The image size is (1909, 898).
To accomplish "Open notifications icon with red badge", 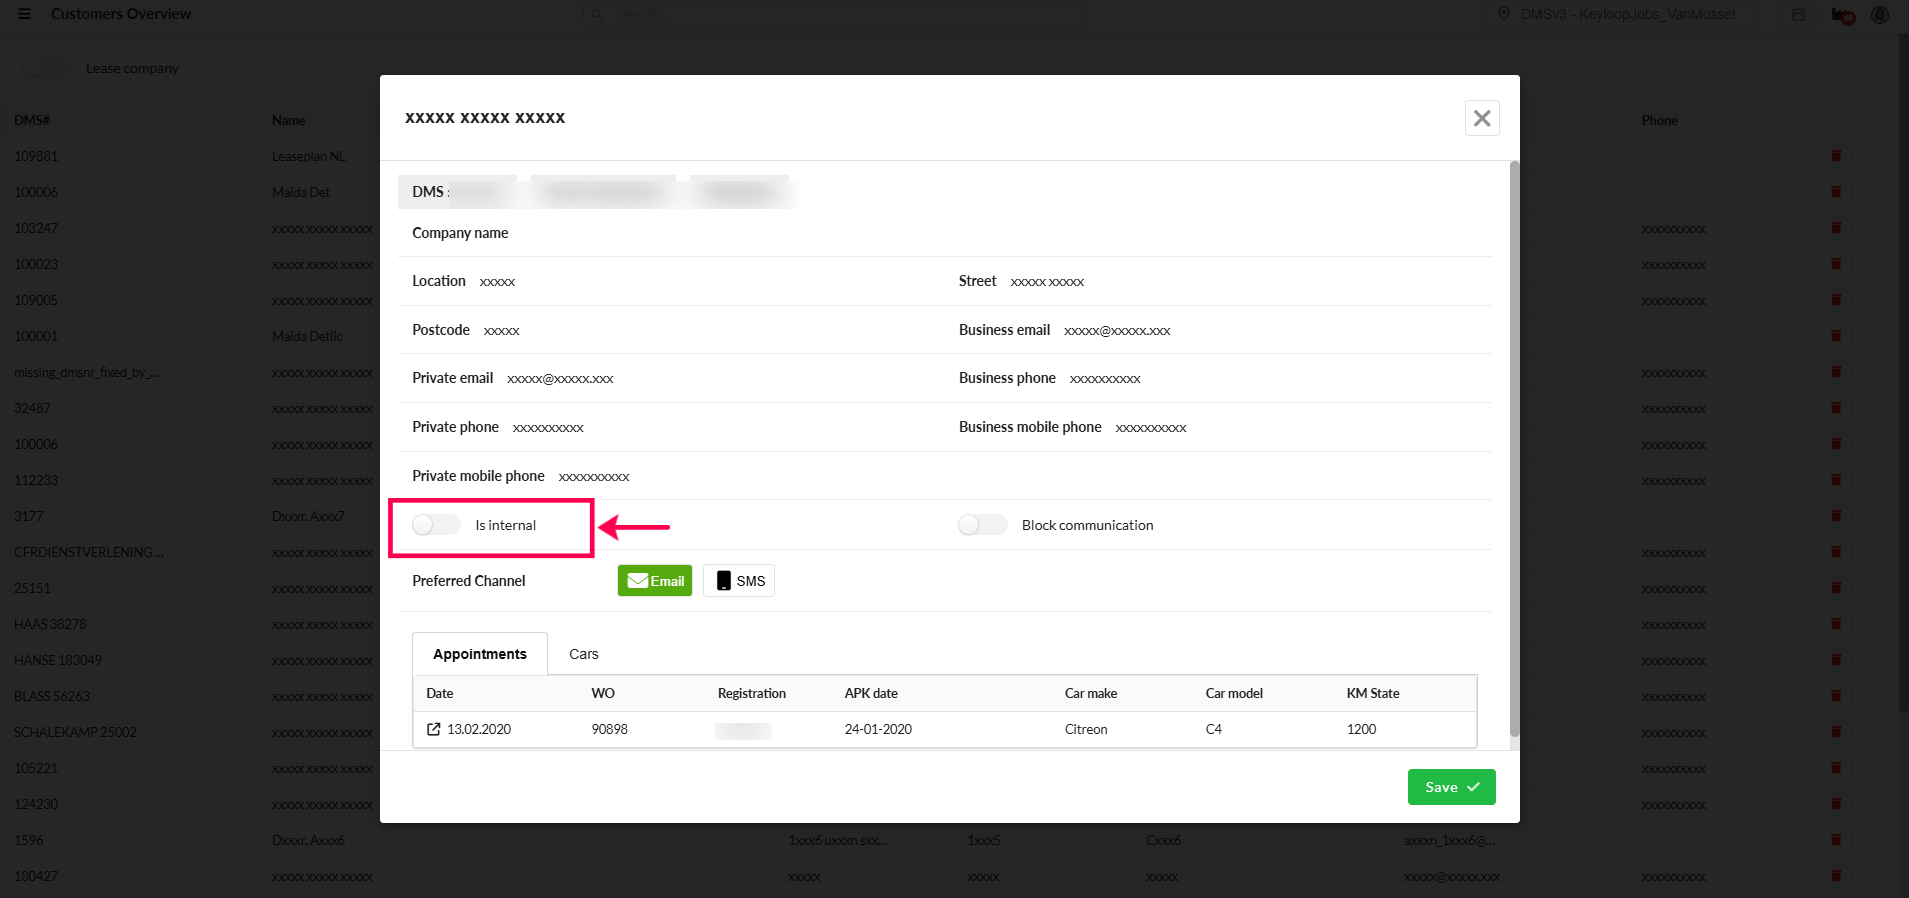I will 1842,15.
